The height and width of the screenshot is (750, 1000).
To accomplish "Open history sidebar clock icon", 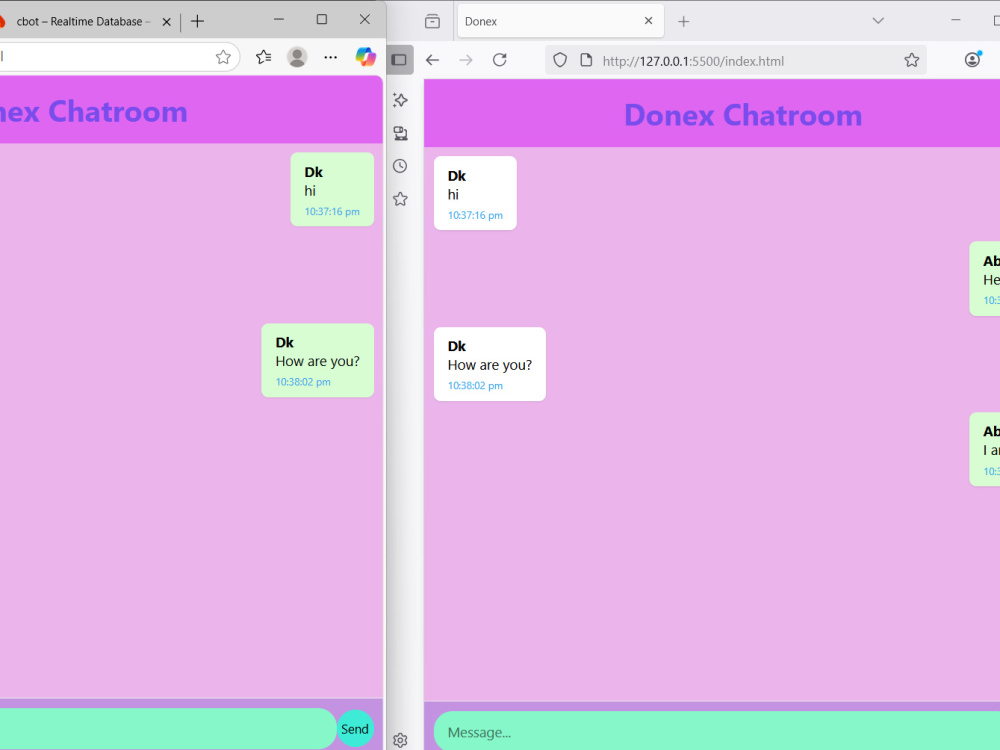I will (x=401, y=166).
